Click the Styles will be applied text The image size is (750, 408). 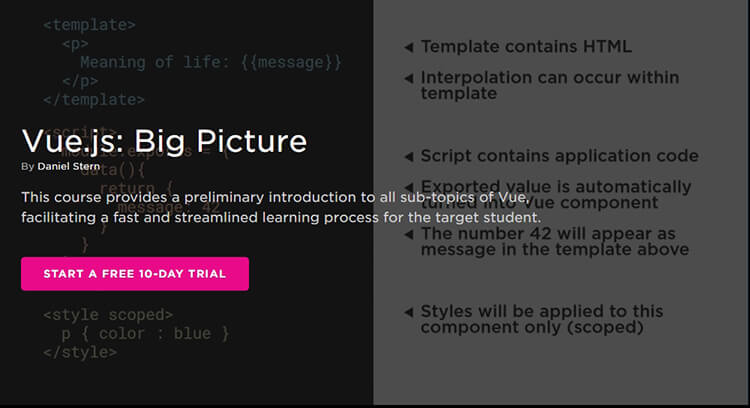coord(542,319)
